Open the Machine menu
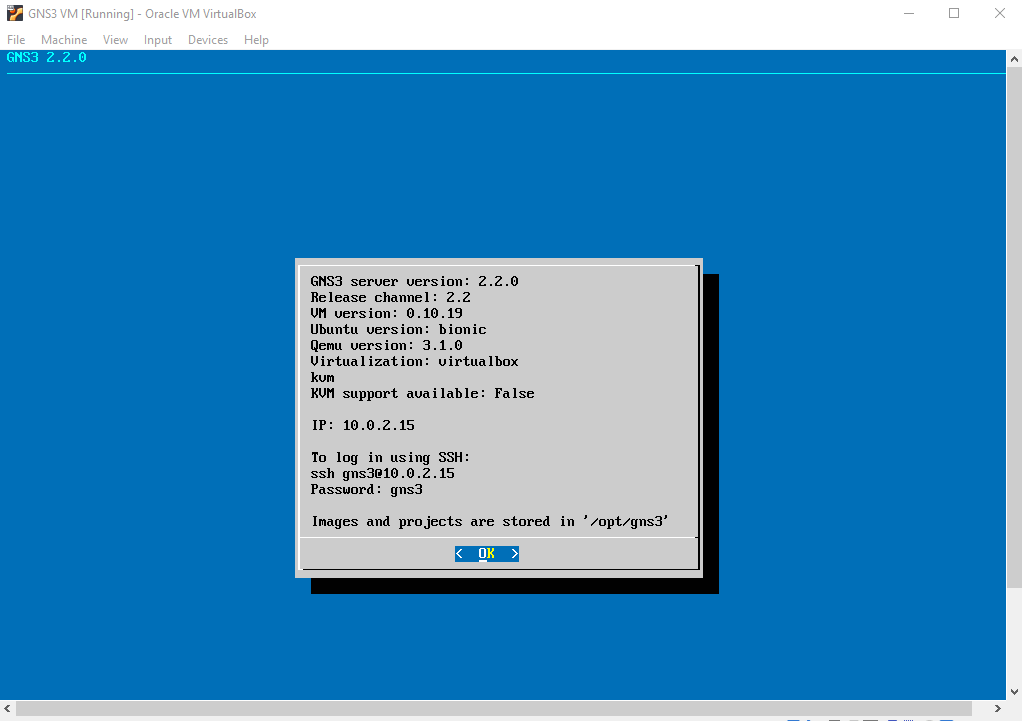Viewport: 1022px width, 721px height. click(64, 40)
